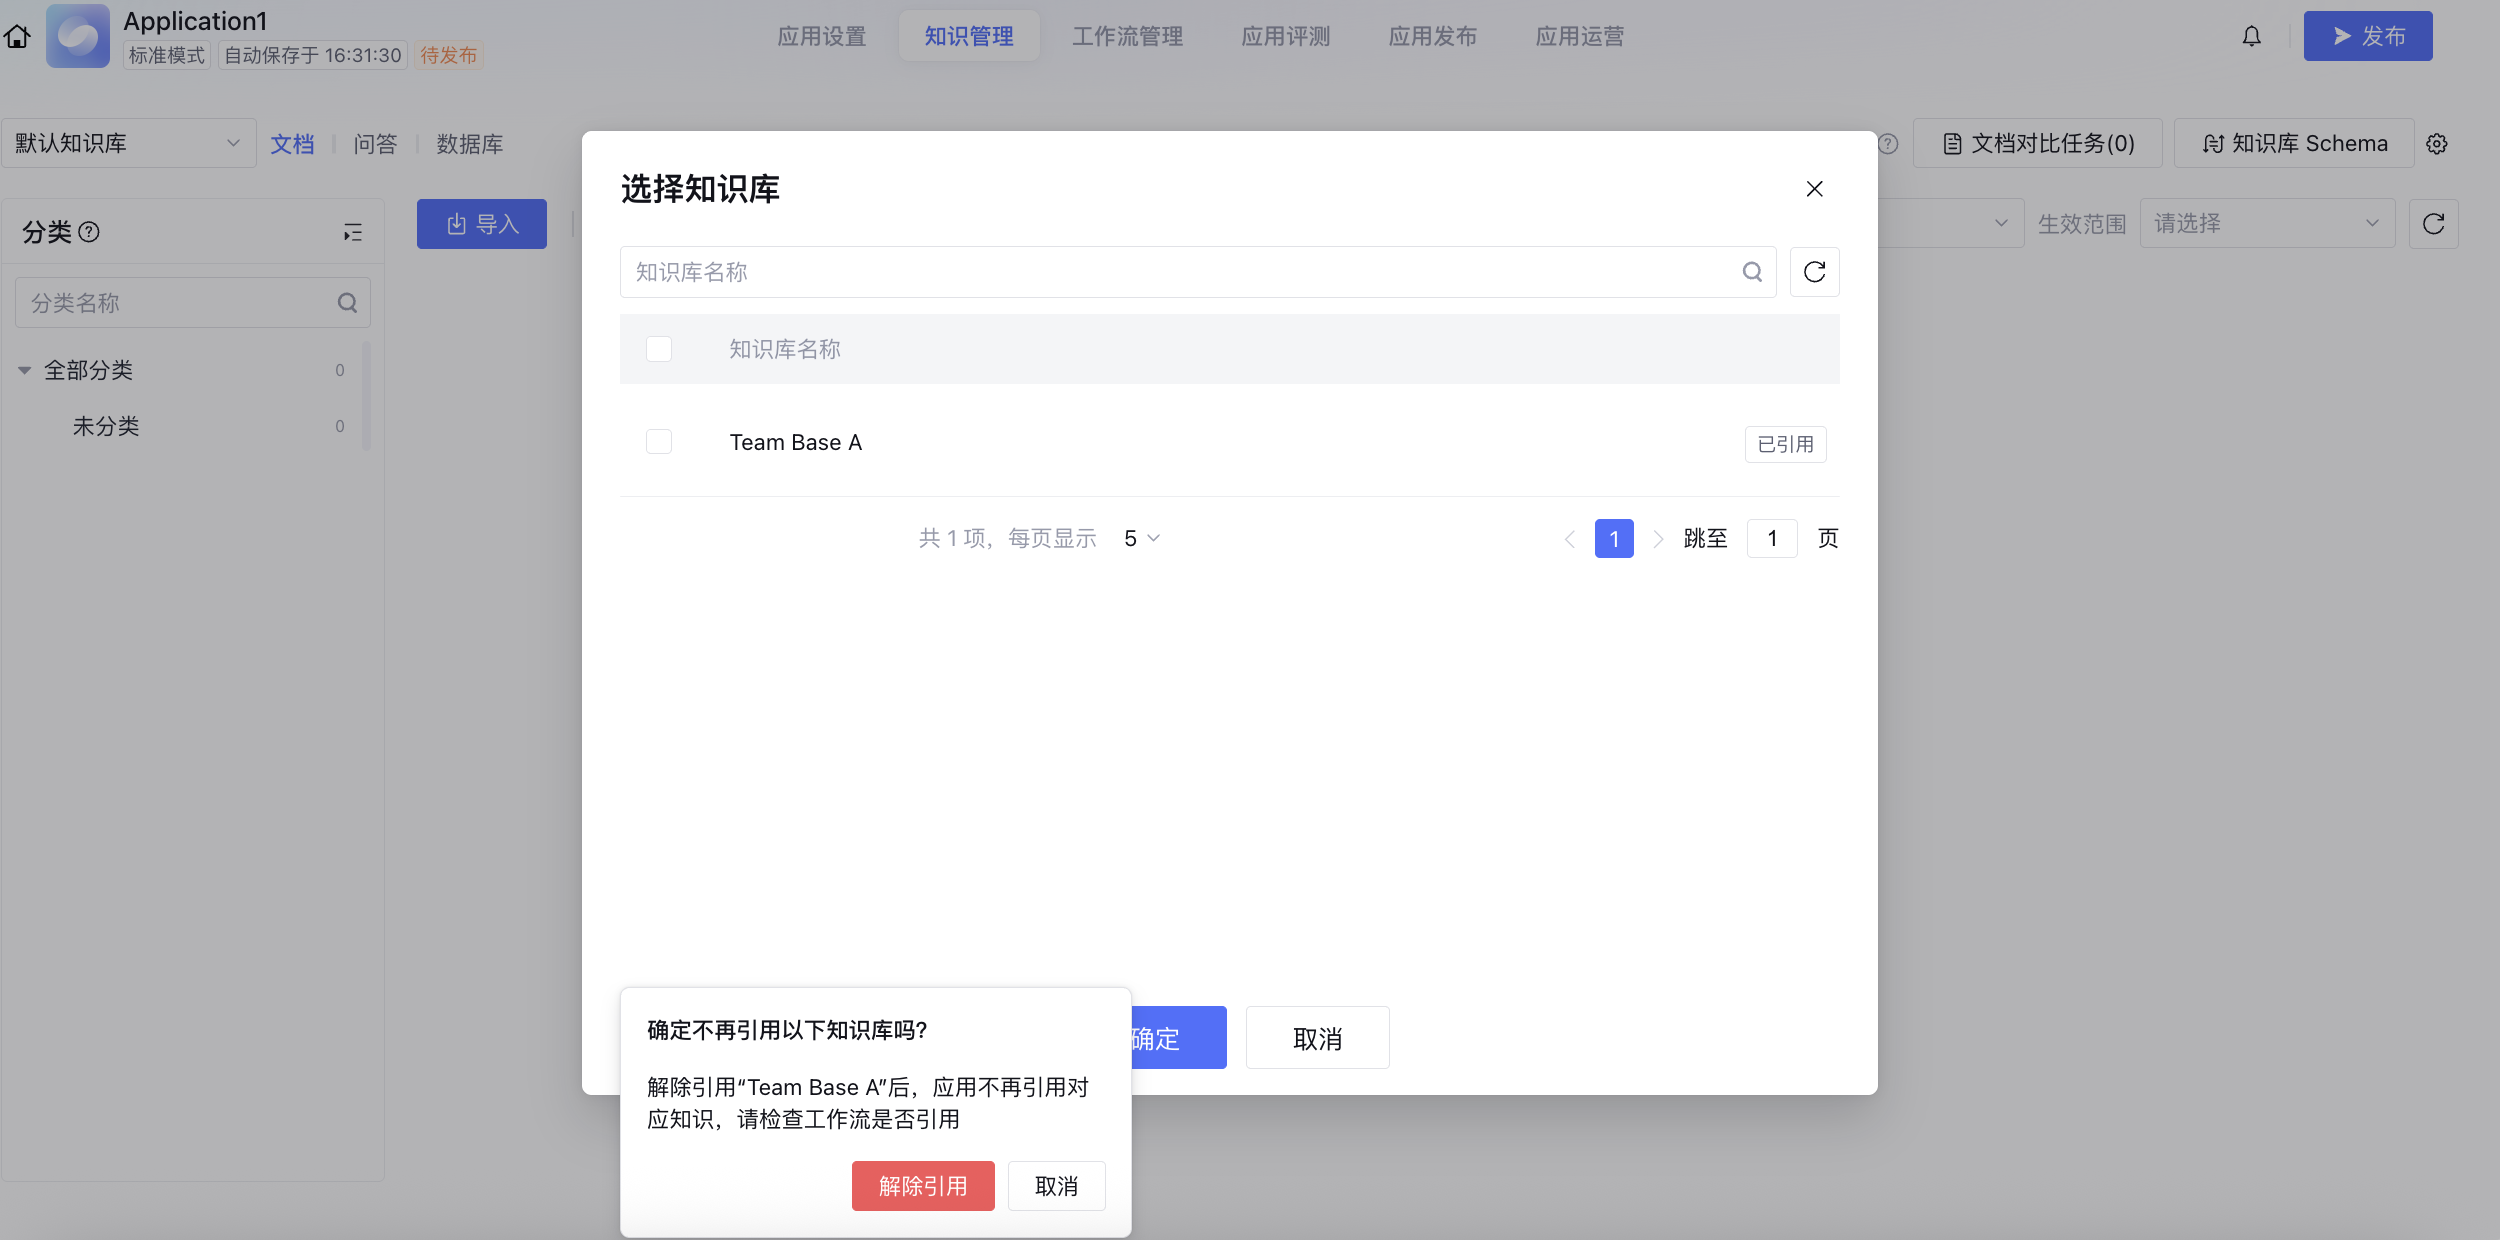The width and height of the screenshot is (2500, 1240).
Task: Click the refresh icon at far right of filter row
Action: [2433, 224]
